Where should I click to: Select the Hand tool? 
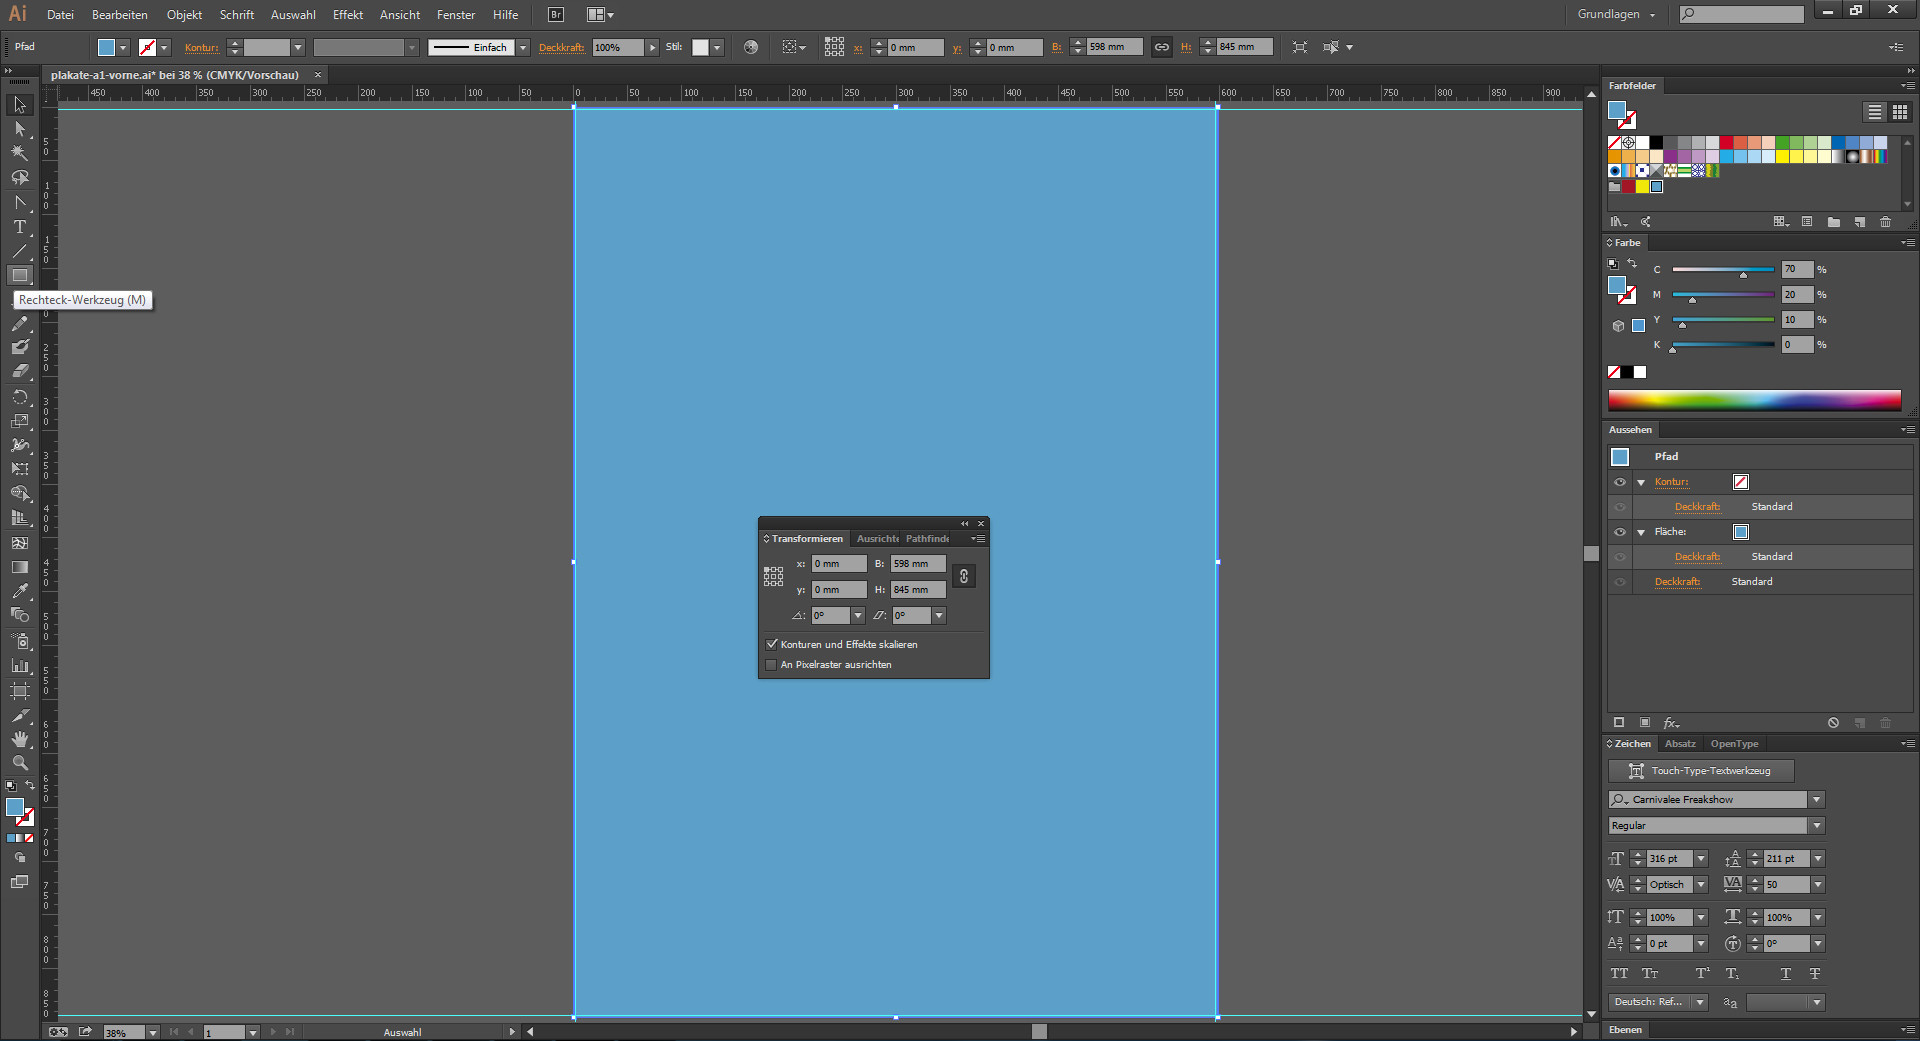[x=19, y=739]
